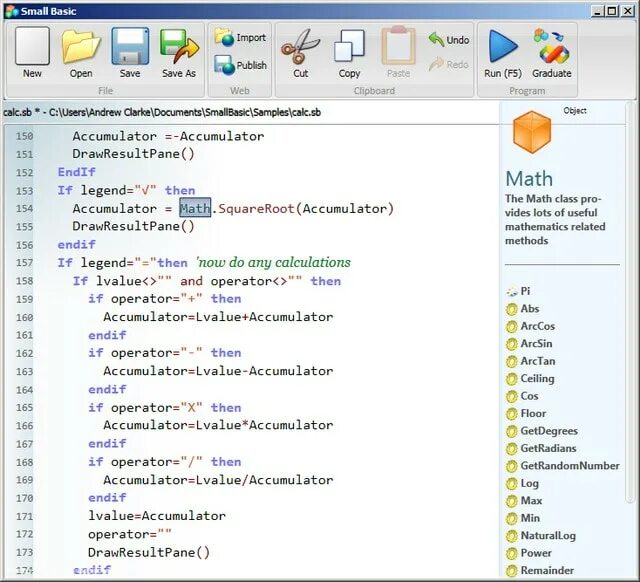Click the Object label above the cube
Viewport: 640px width, 582px height.
click(575, 111)
